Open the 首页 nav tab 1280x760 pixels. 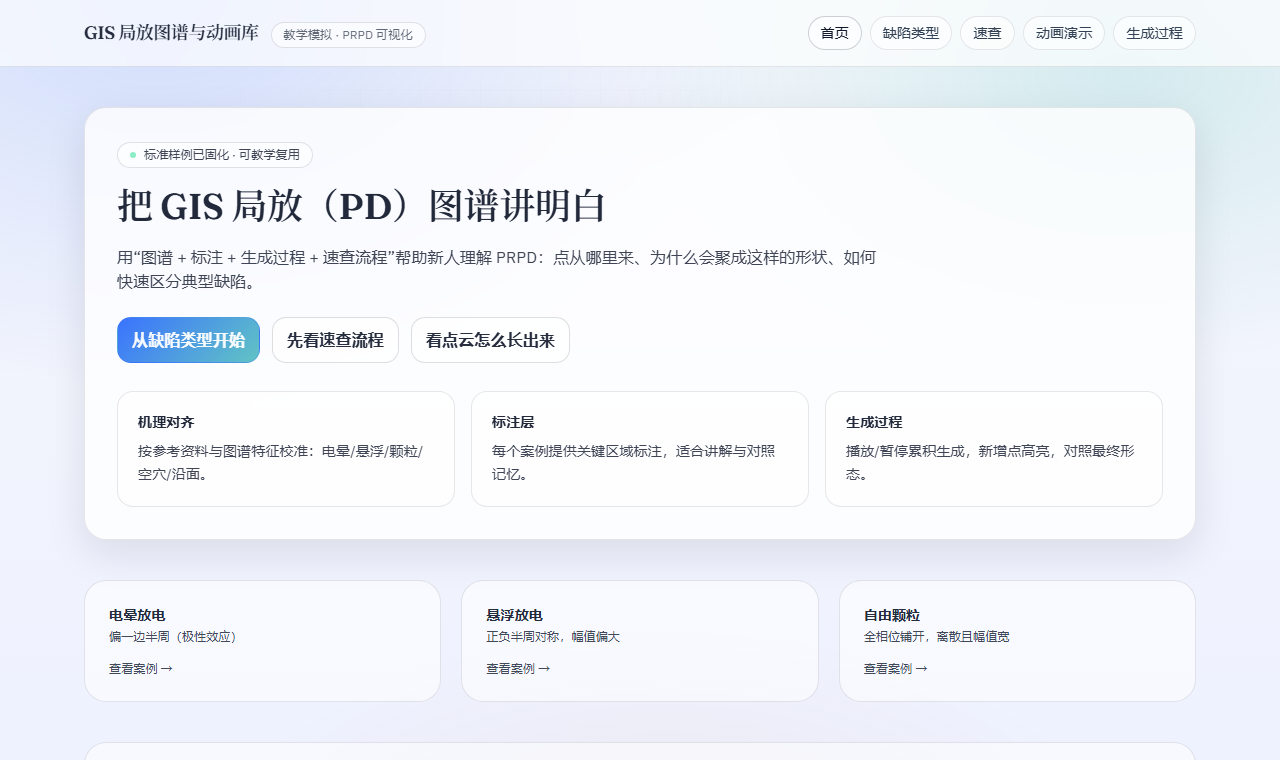point(834,33)
